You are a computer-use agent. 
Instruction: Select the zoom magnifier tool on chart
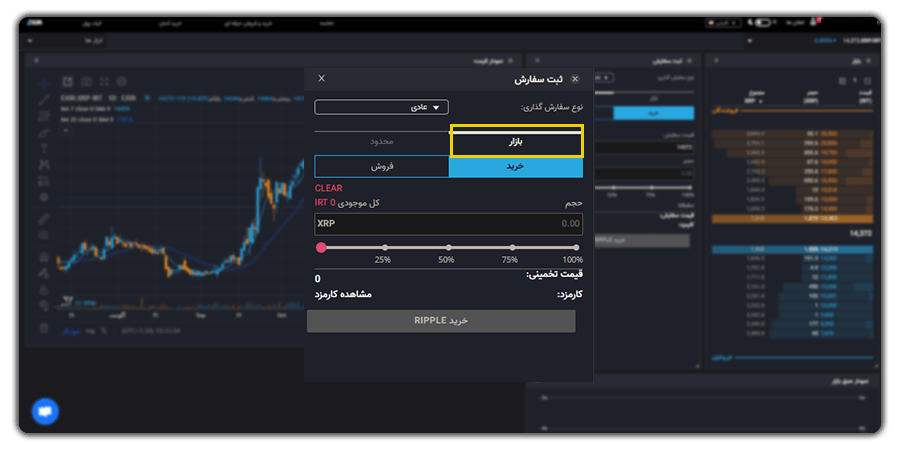[x=44, y=235]
